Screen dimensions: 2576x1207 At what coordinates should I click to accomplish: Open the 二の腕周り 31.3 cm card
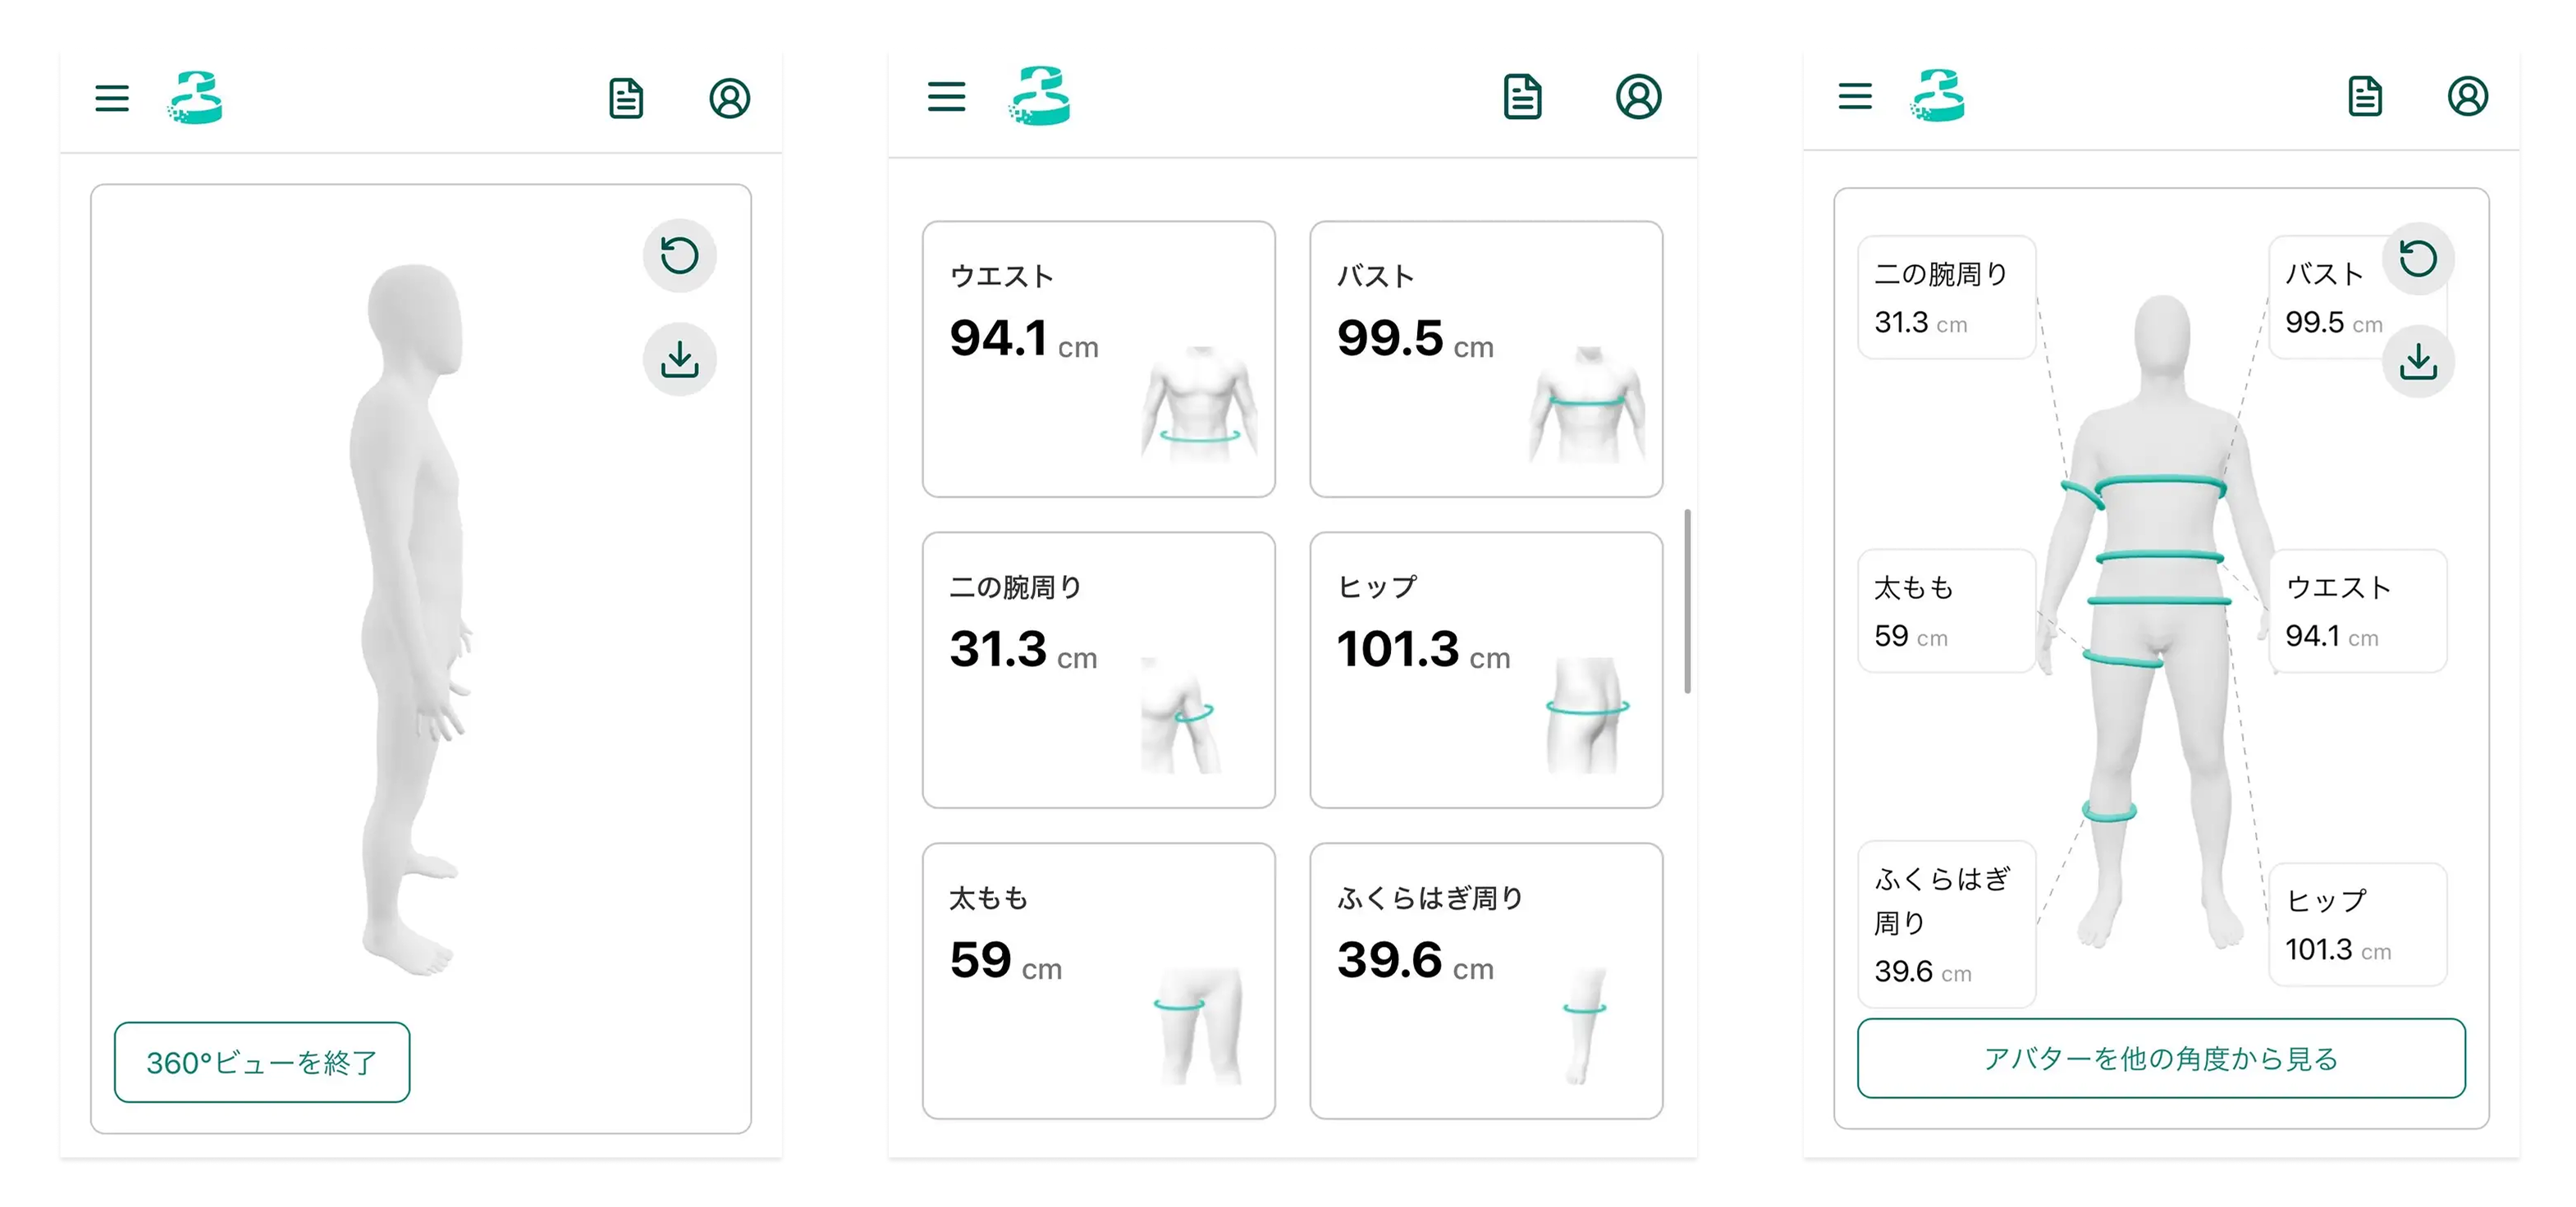(x=1099, y=670)
